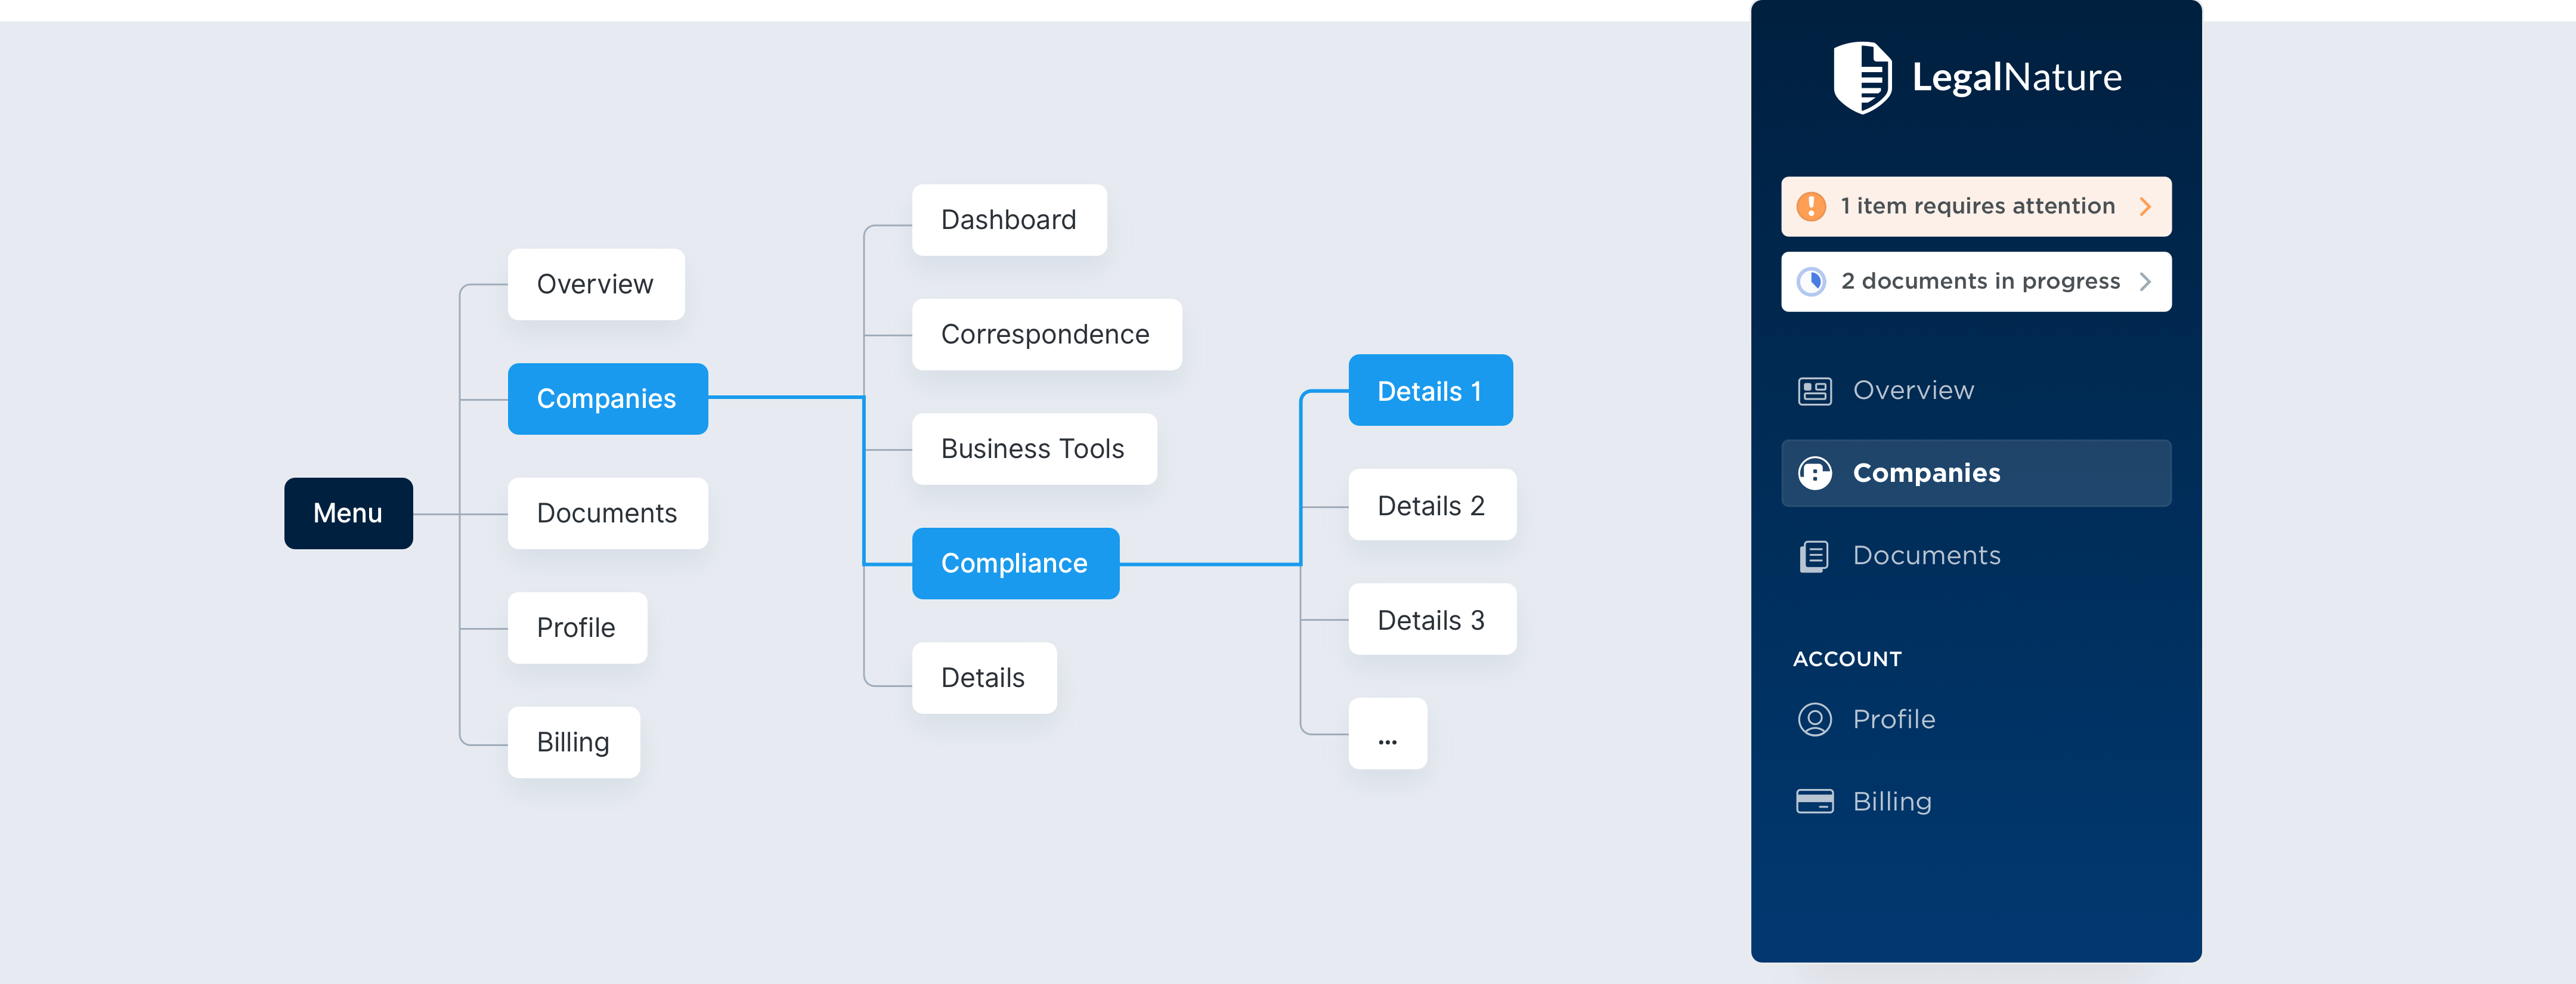This screenshot has height=984, width=2576.
Task: Click the orange alert icon on attention banner
Action: 1811,206
